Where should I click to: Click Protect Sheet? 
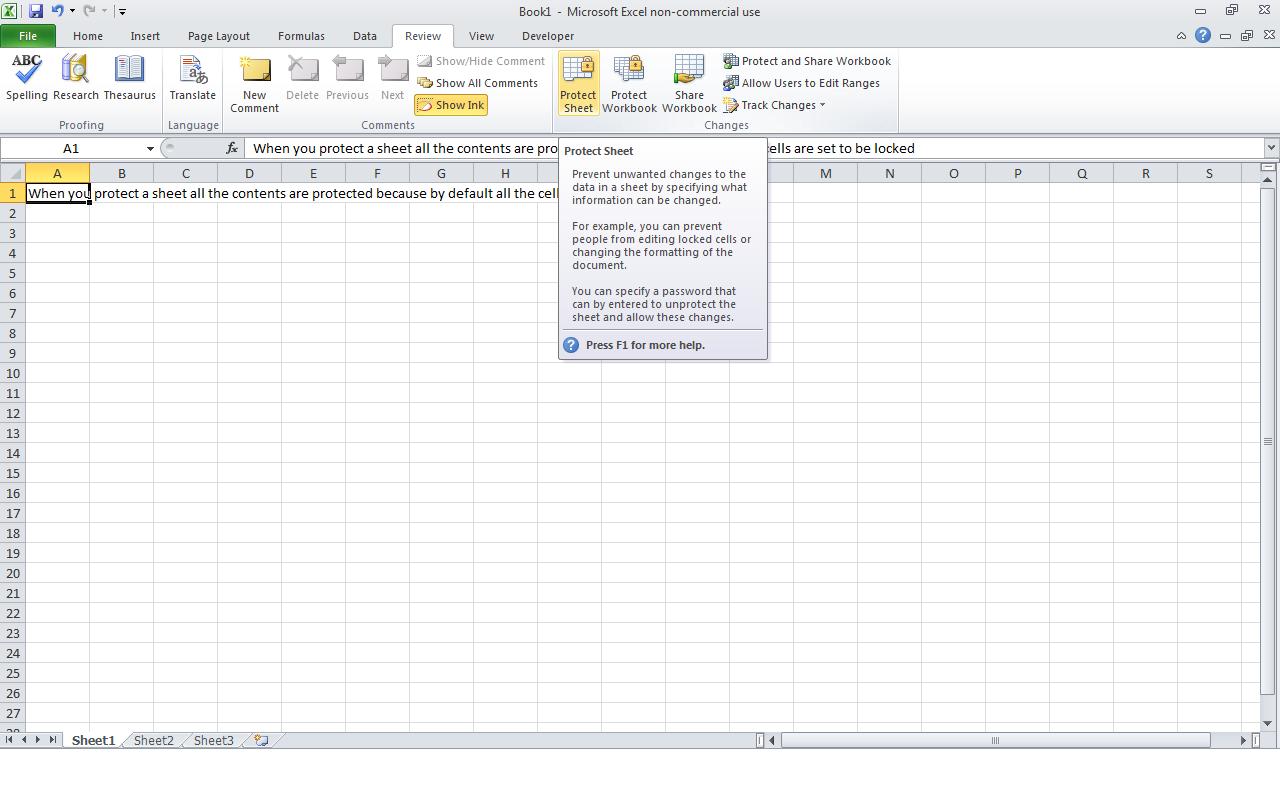577,82
